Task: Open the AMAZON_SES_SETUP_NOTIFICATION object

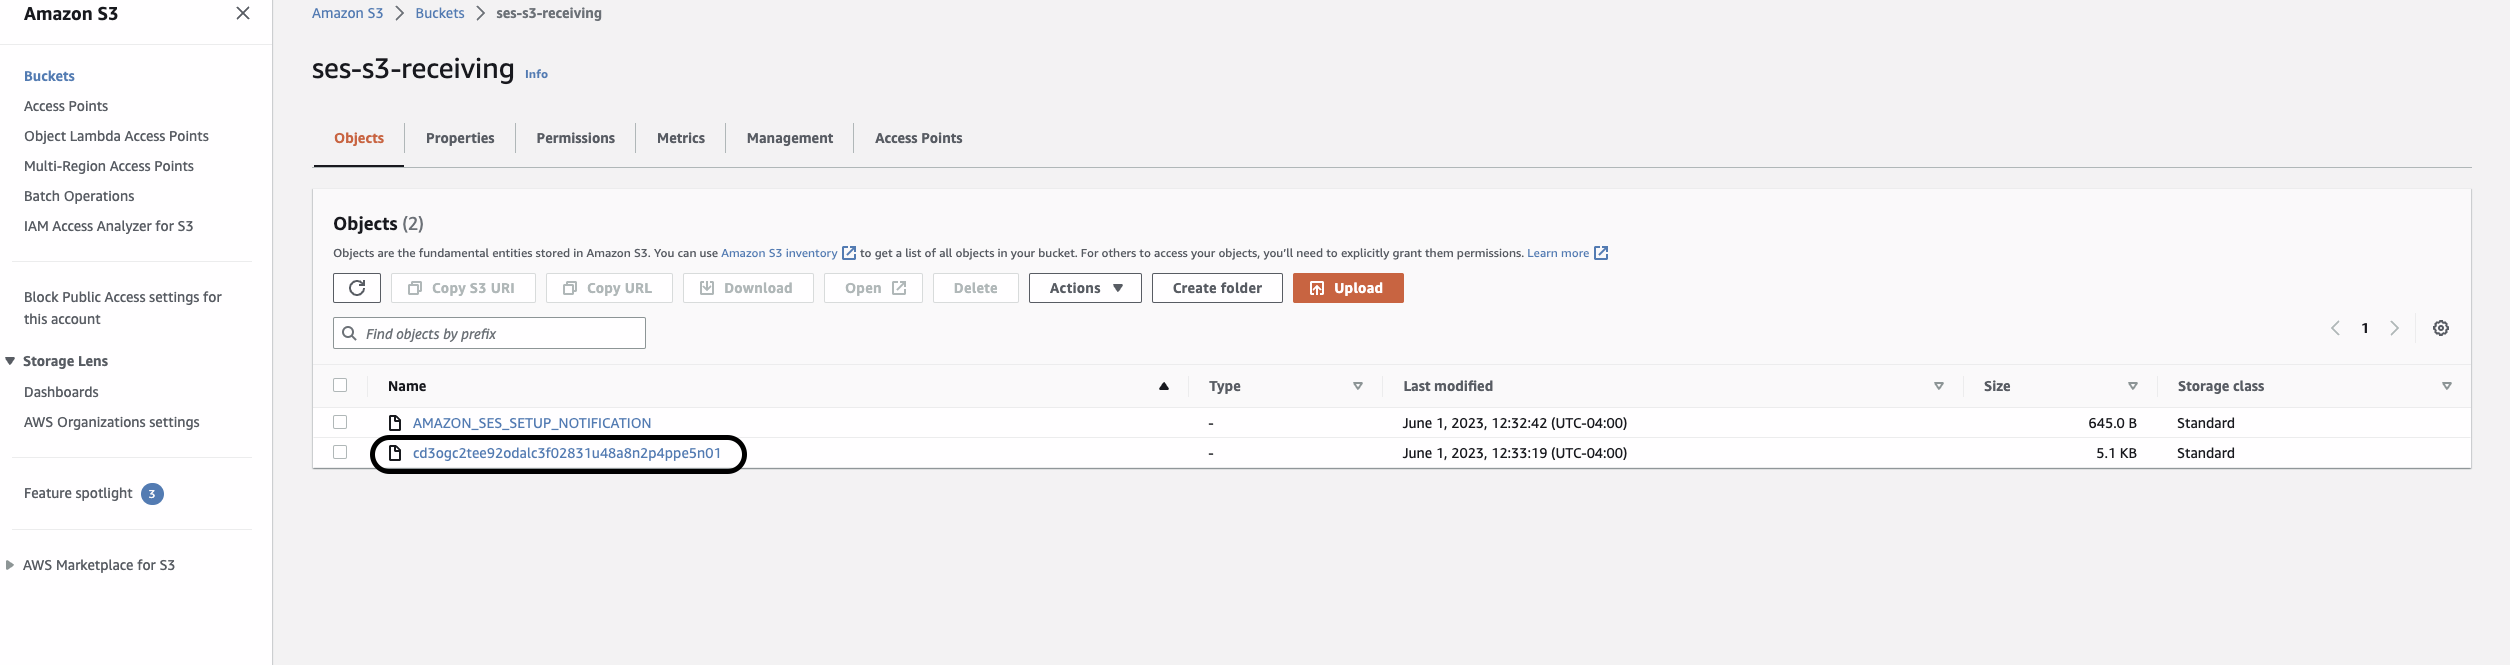Action: [x=532, y=423]
